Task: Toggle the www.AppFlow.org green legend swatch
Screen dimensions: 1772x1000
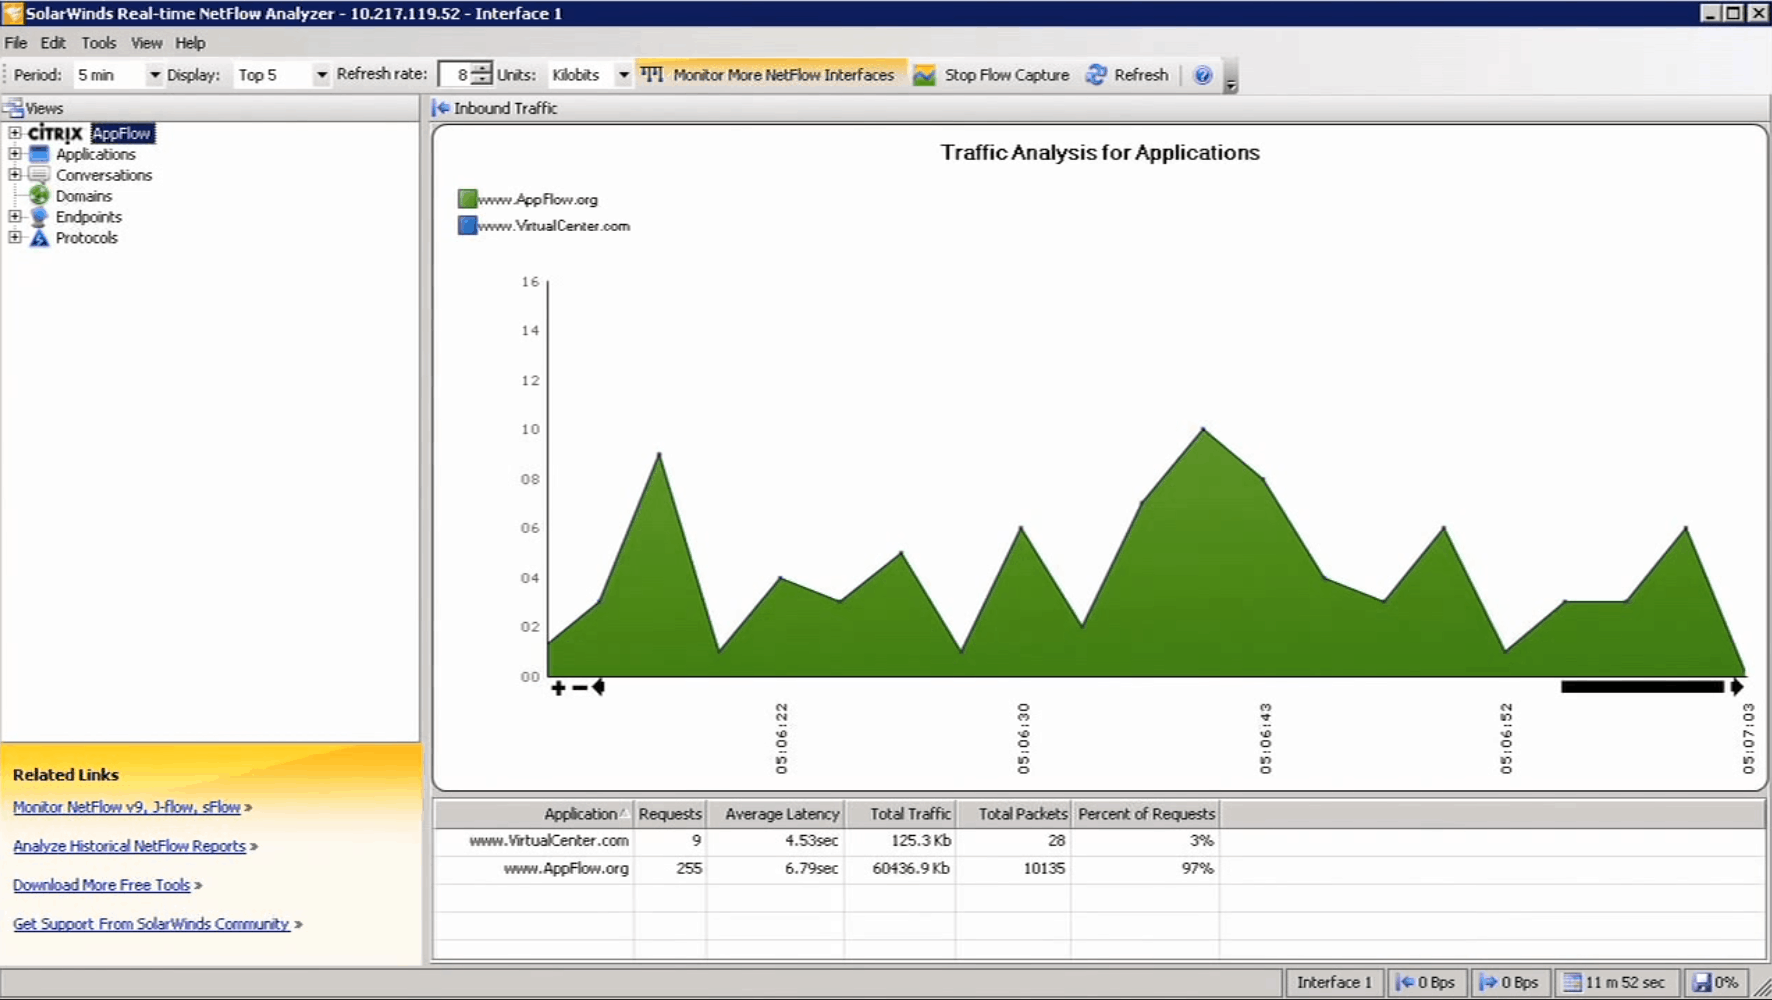Action: tap(466, 198)
